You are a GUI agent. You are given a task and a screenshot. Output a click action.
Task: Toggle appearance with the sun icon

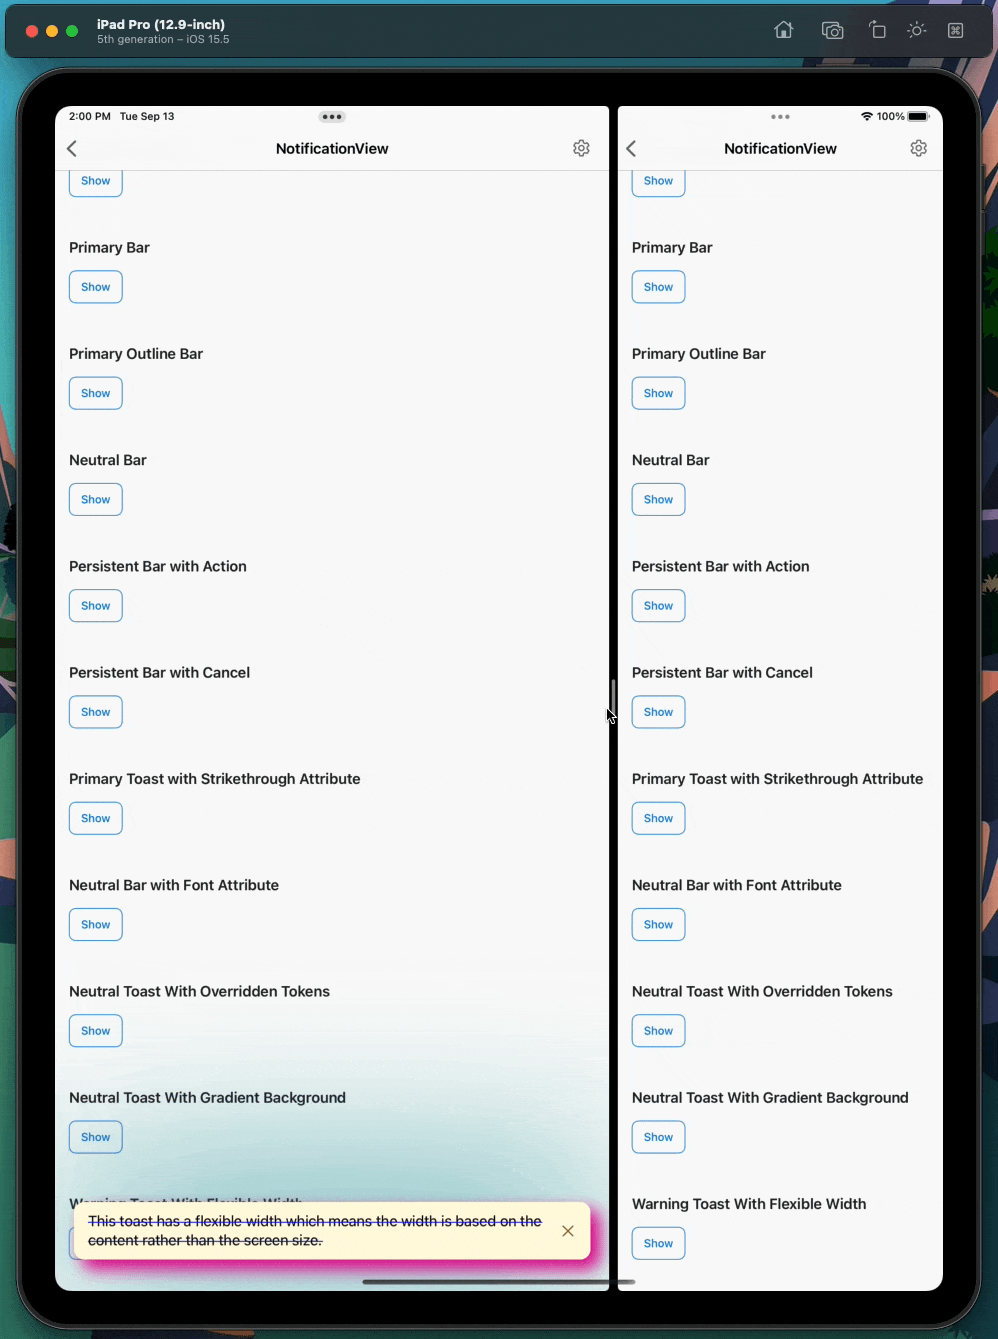coord(916,30)
